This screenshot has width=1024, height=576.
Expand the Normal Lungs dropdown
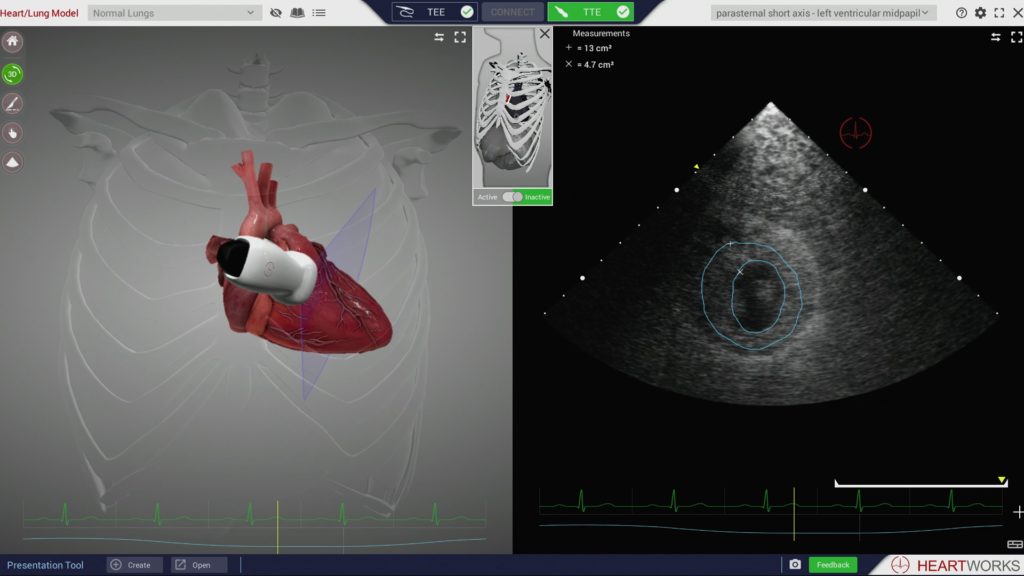point(174,13)
